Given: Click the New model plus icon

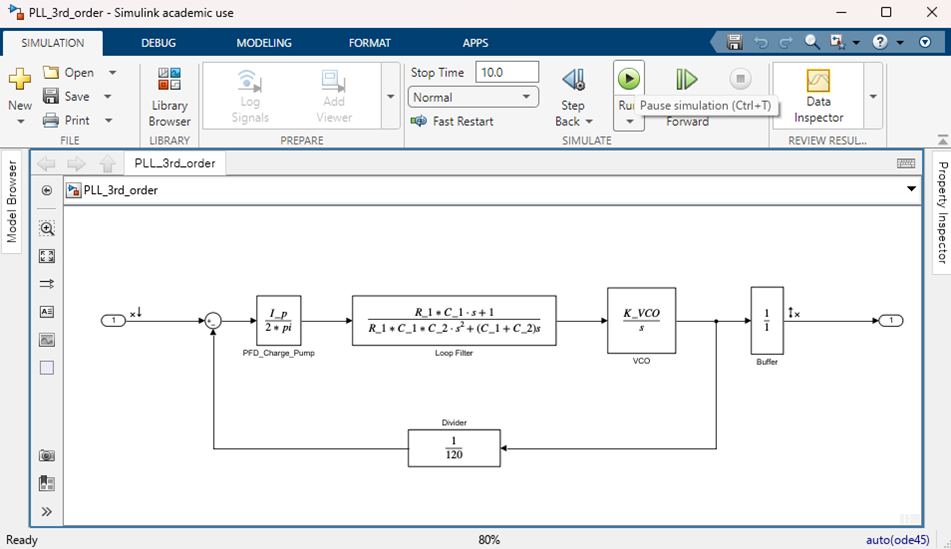Looking at the screenshot, I should pyautogui.click(x=19, y=79).
